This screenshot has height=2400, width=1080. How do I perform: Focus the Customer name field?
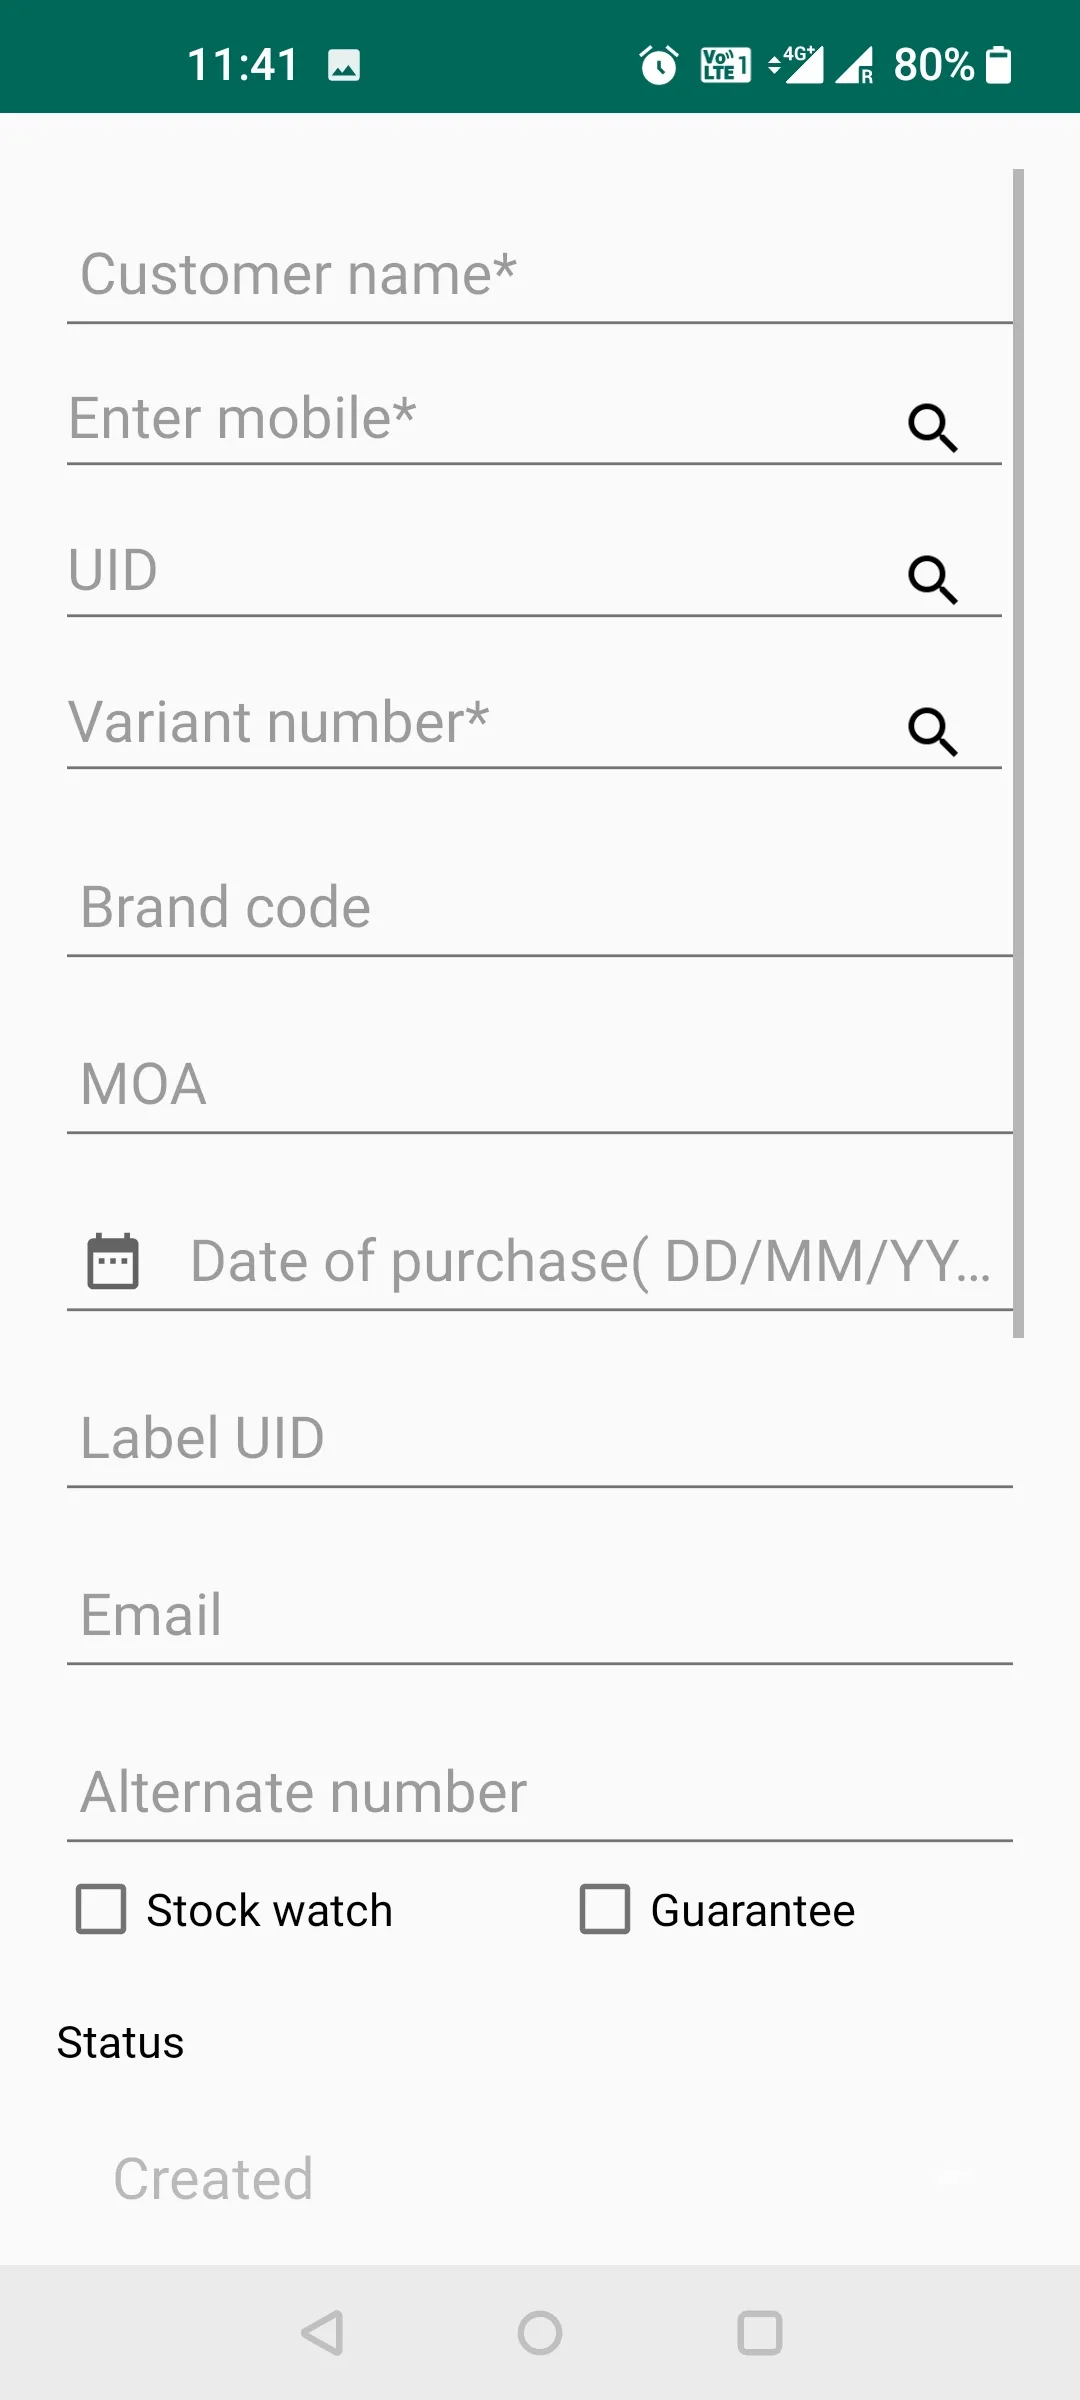[x=540, y=275]
